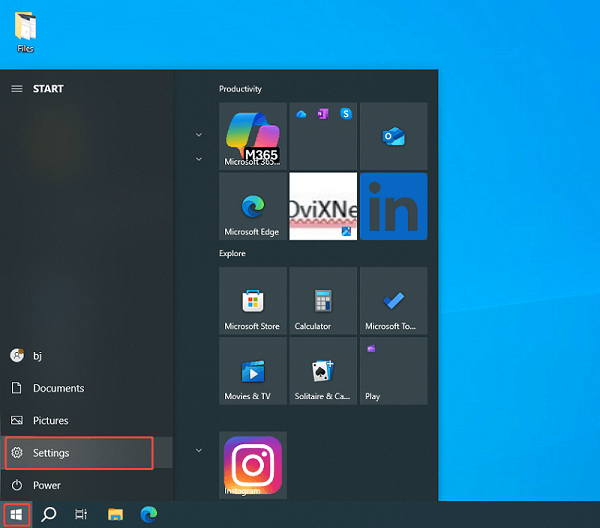600x528 pixels.
Task: Open the Skype icon in folder tile
Action: pyautogui.click(x=346, y=114)
